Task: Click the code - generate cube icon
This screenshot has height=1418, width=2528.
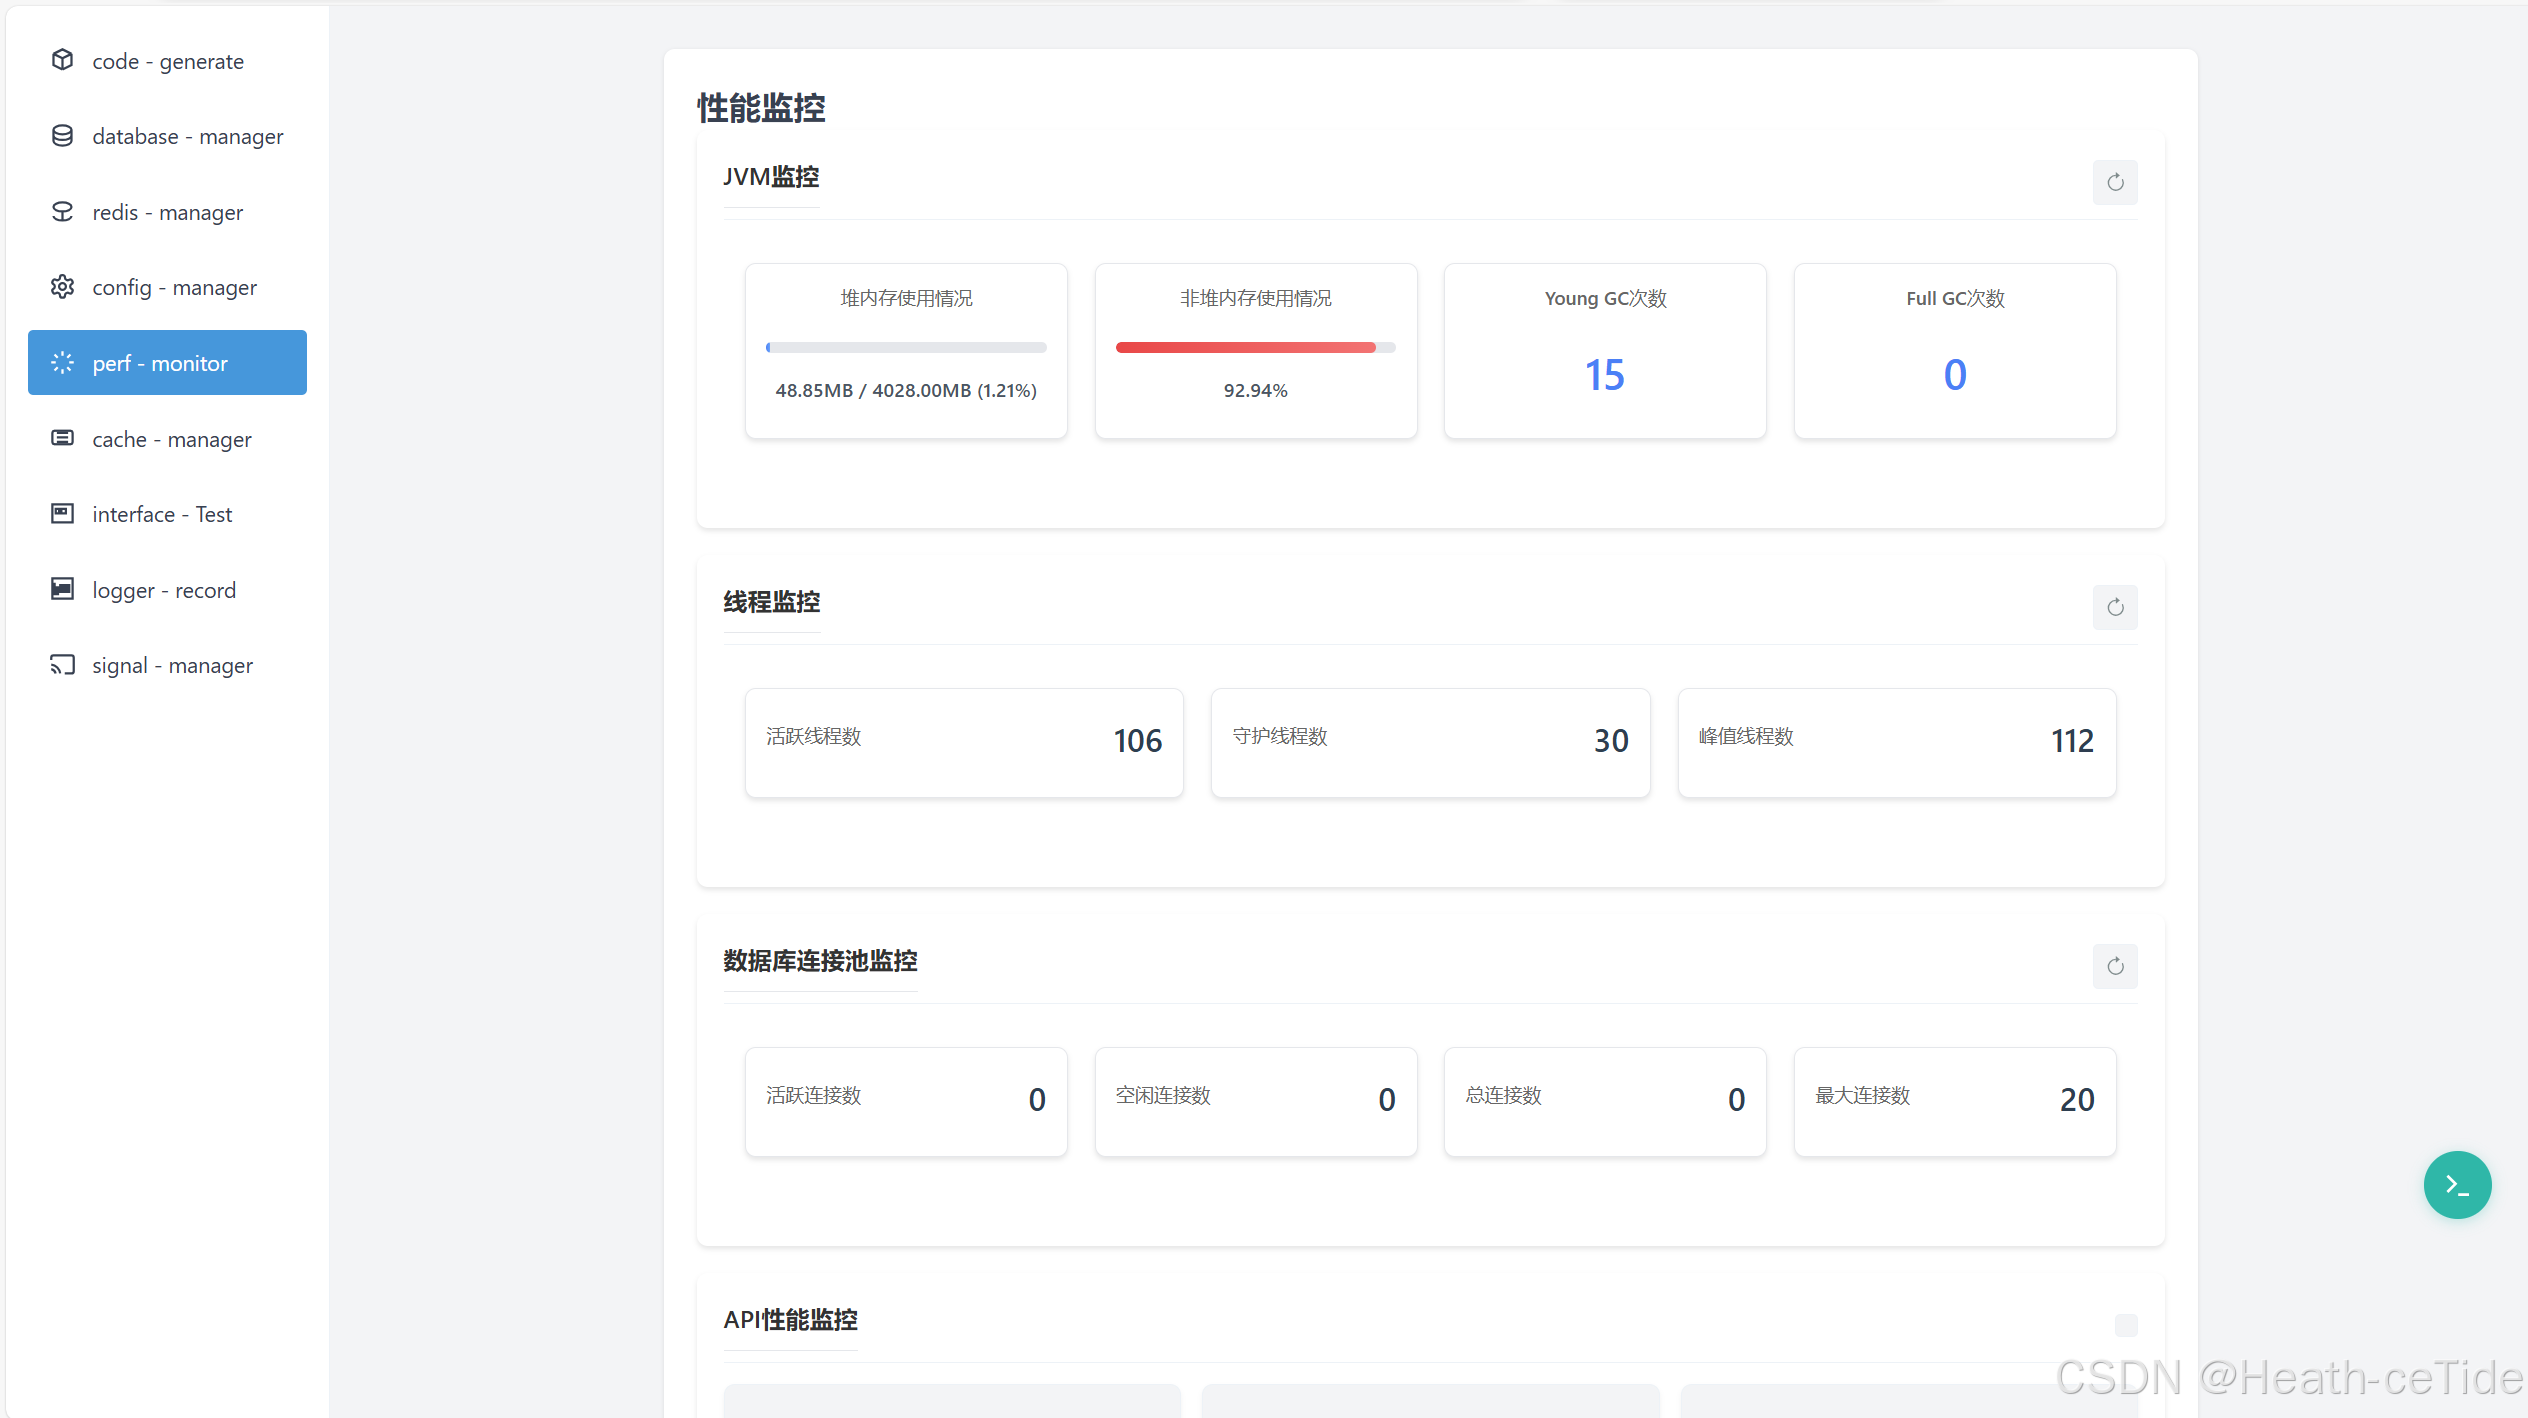Action: [x=62, y=60]
